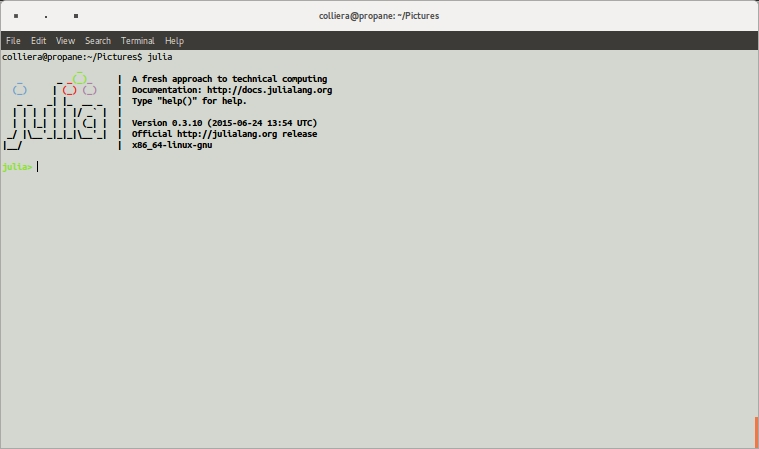Open the View menu

click(x=65, y=41)
